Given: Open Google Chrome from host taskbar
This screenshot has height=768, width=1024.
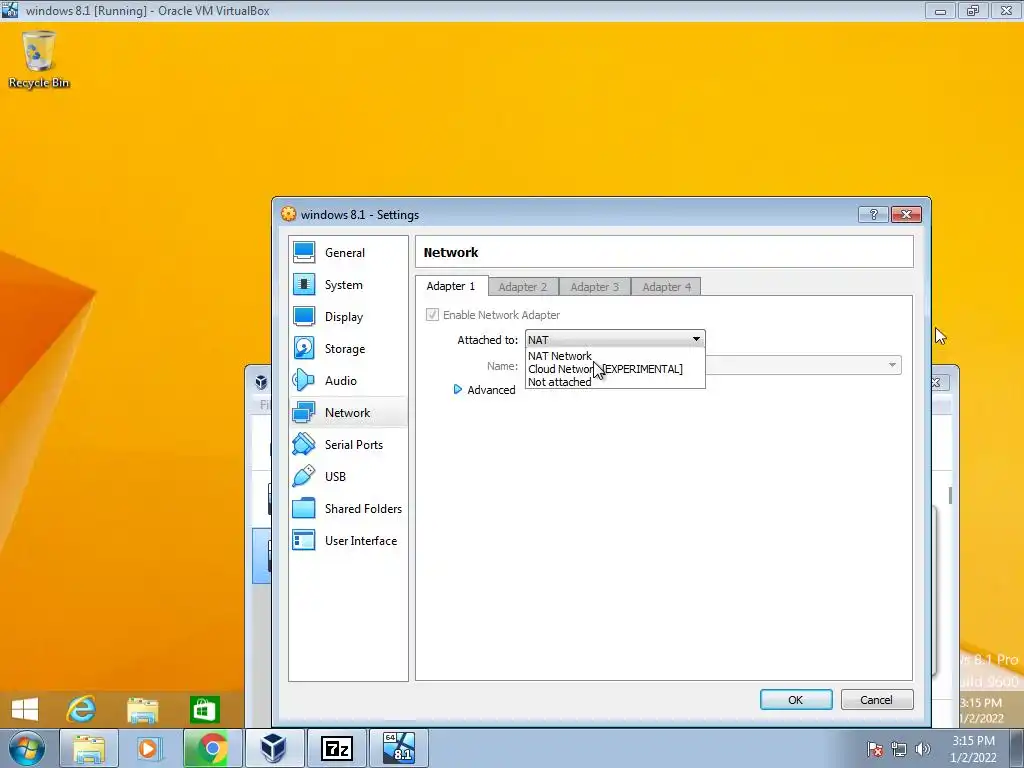Looking at the screenshot, I should (212, 748).
